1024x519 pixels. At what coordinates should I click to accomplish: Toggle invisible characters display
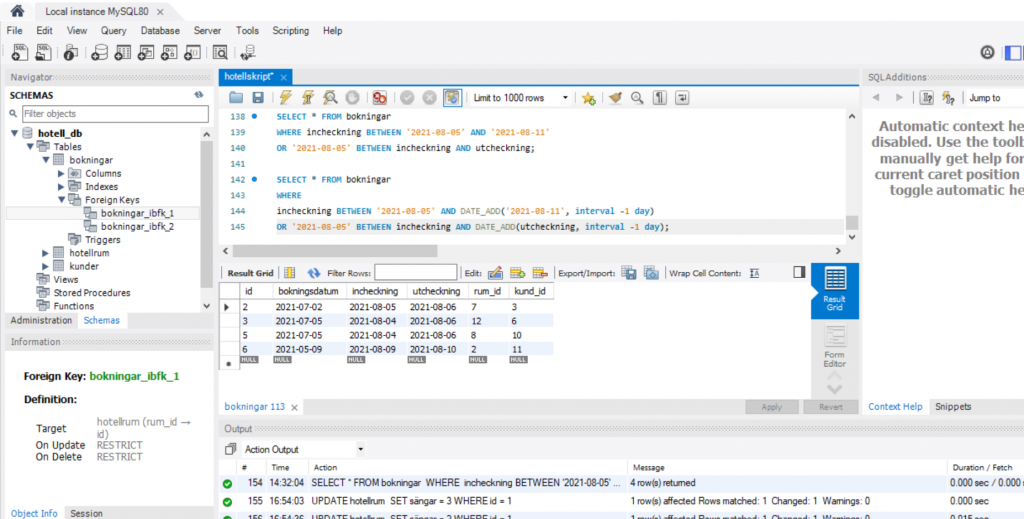660,98
